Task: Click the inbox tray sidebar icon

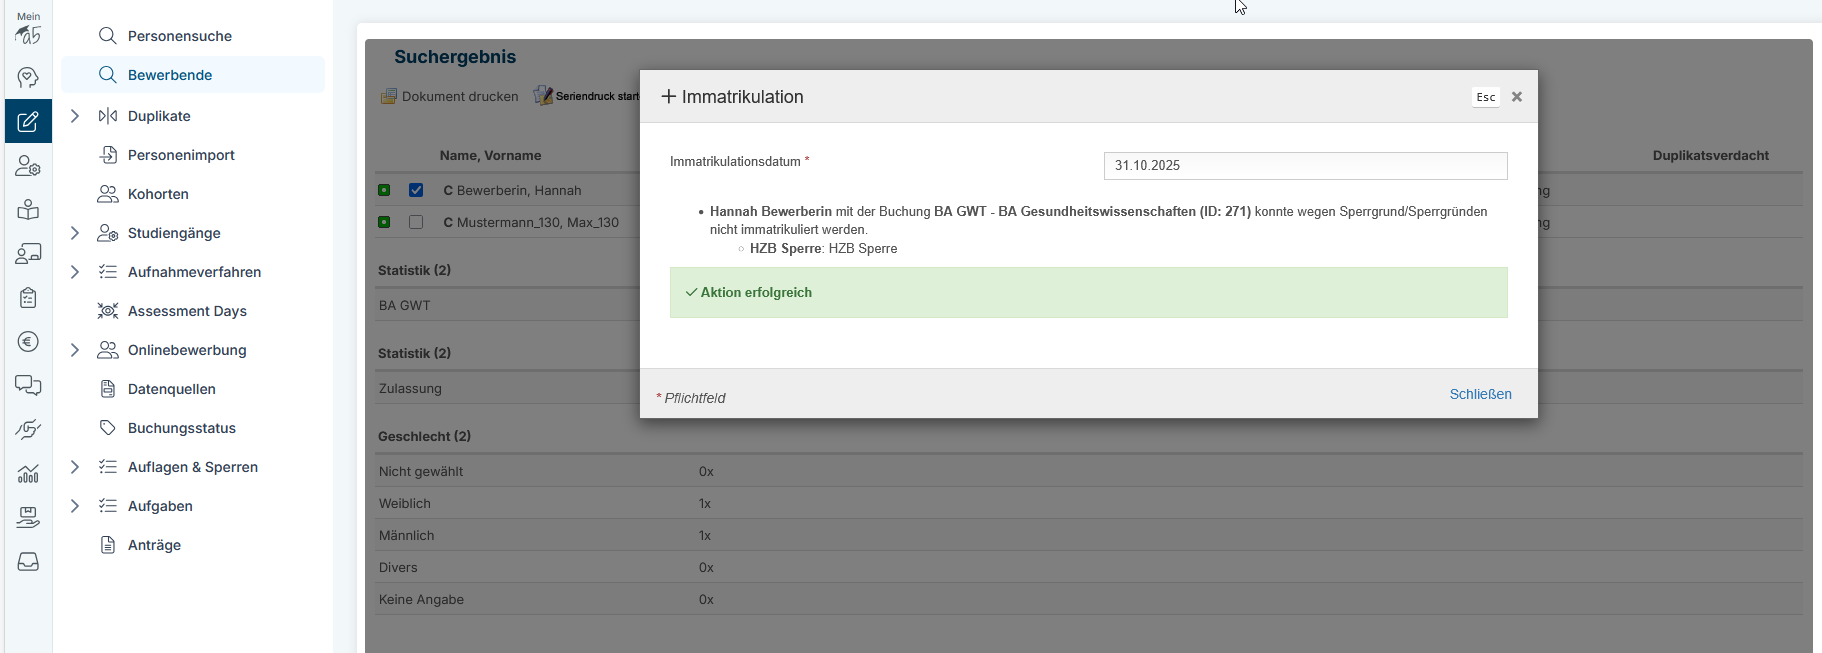Action: (x=28, y=562)
